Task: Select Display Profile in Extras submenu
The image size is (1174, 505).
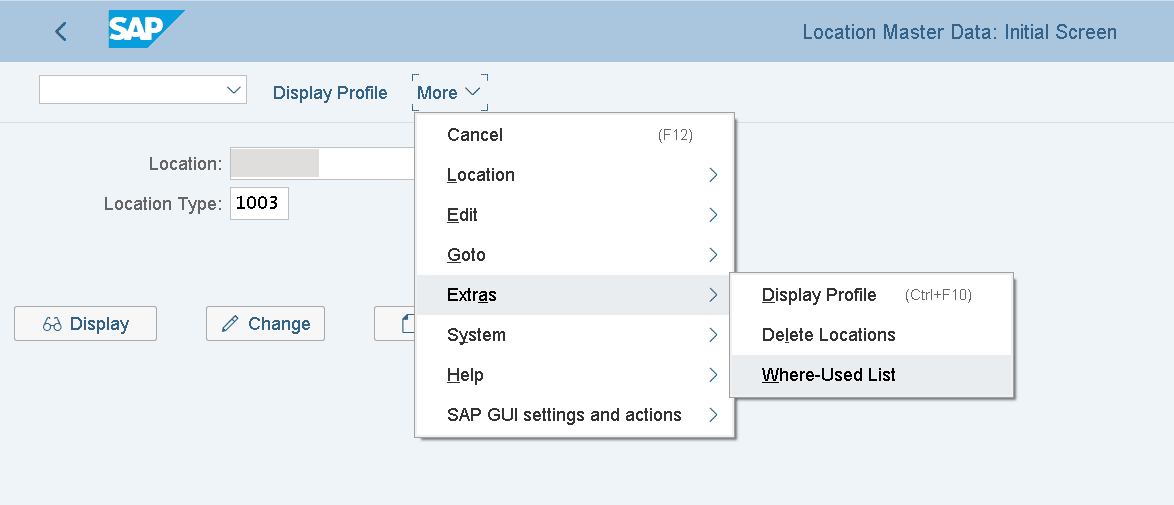Action: click(x=819, y=295)
